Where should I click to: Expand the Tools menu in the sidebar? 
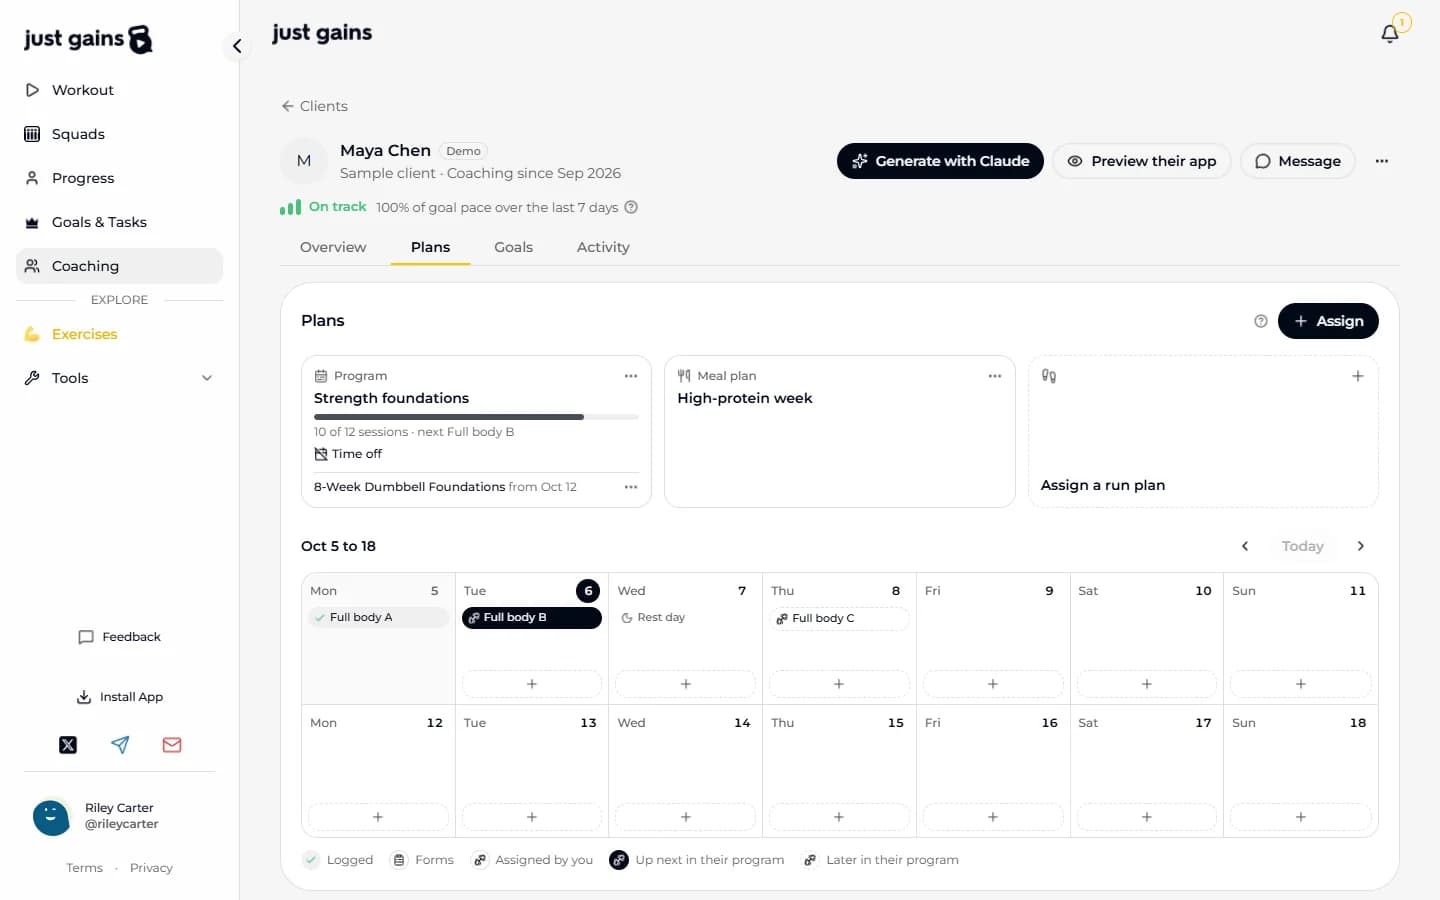click(x=119, y=378)
